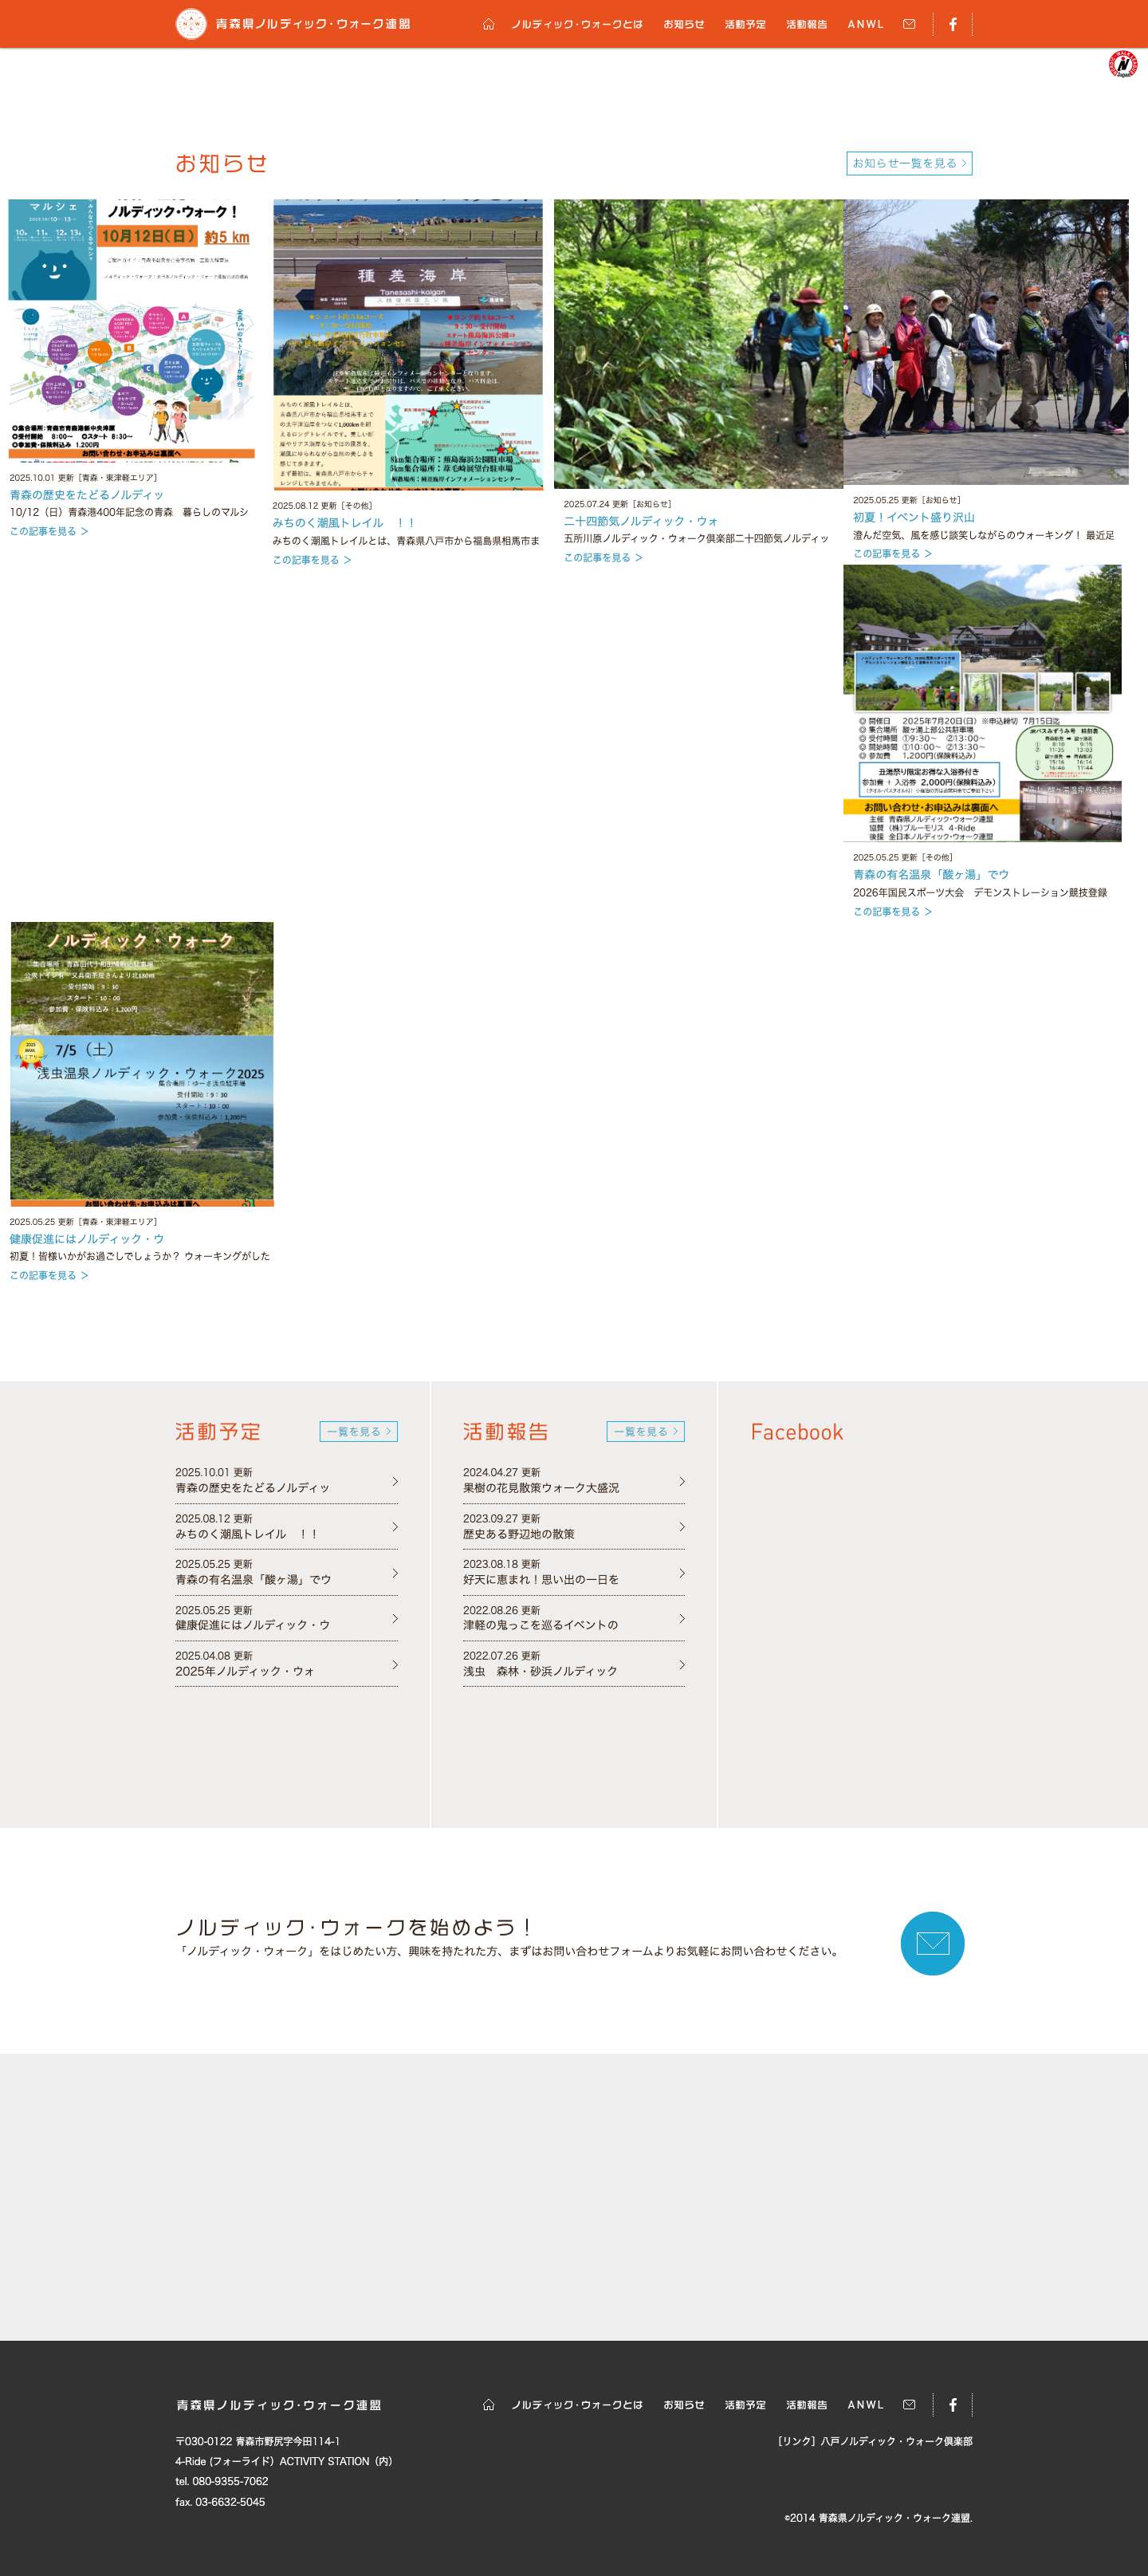This screenshot has height=2576, width=1148.
Task: Click footer phone number tel. 080-9355-7062
Action: click(x=222, y=2481)
